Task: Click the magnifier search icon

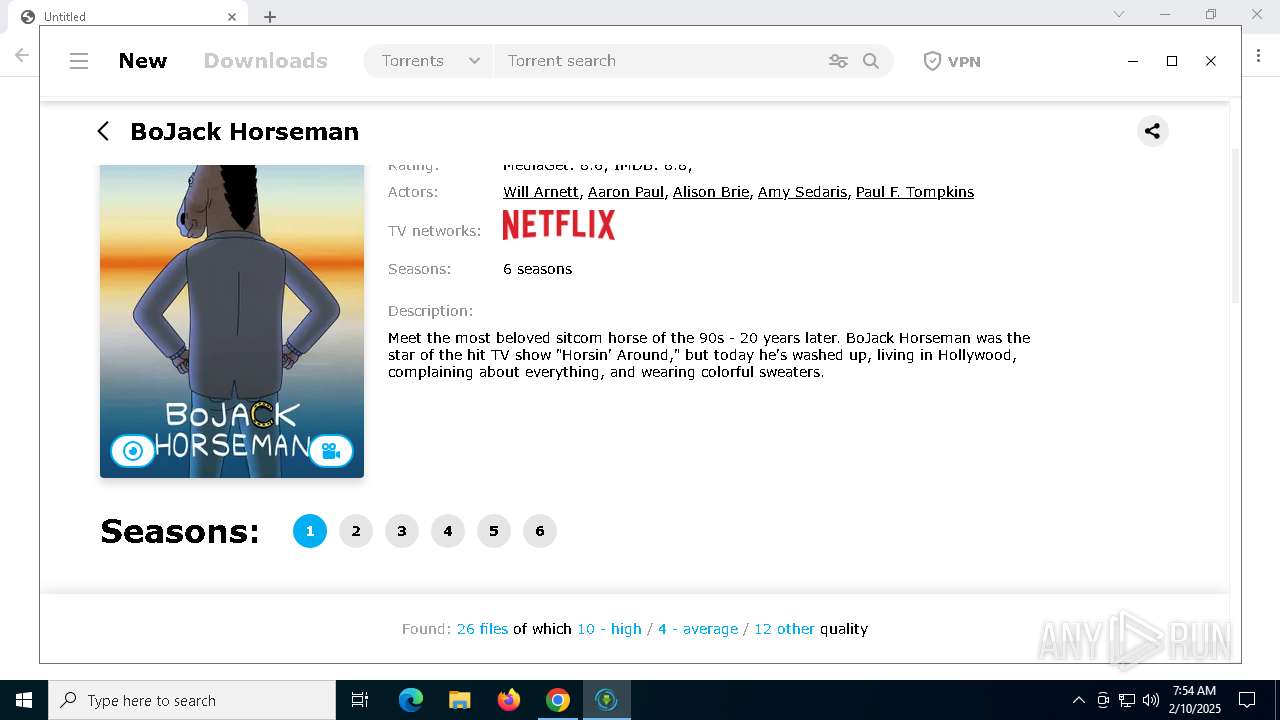Action: tap(871, 61)
